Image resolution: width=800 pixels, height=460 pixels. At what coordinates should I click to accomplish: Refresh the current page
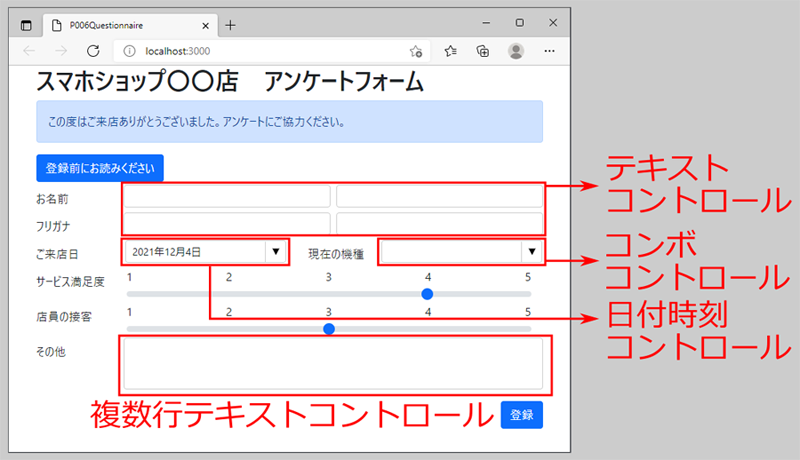tap(93, 51)
